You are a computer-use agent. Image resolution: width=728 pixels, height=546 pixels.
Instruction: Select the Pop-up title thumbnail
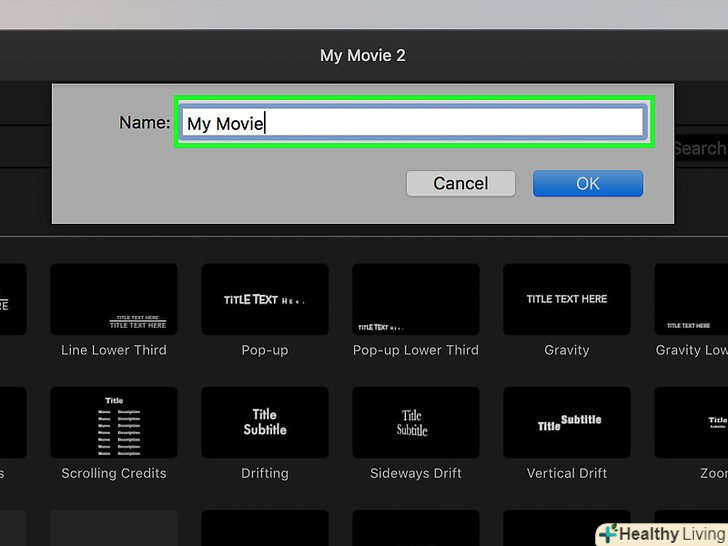[x=265, y=299]
